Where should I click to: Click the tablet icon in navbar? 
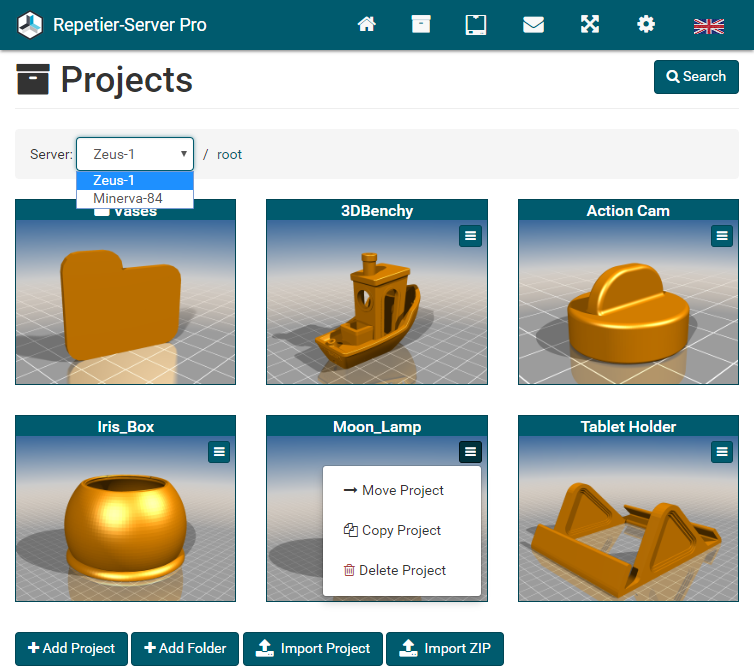tap(476, 25)
